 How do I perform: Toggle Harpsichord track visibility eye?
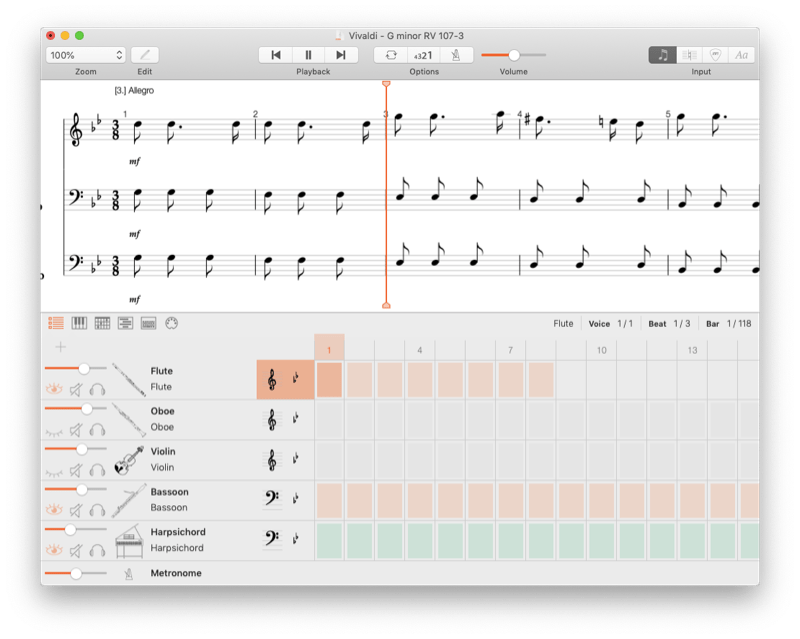tap(54, 549)
